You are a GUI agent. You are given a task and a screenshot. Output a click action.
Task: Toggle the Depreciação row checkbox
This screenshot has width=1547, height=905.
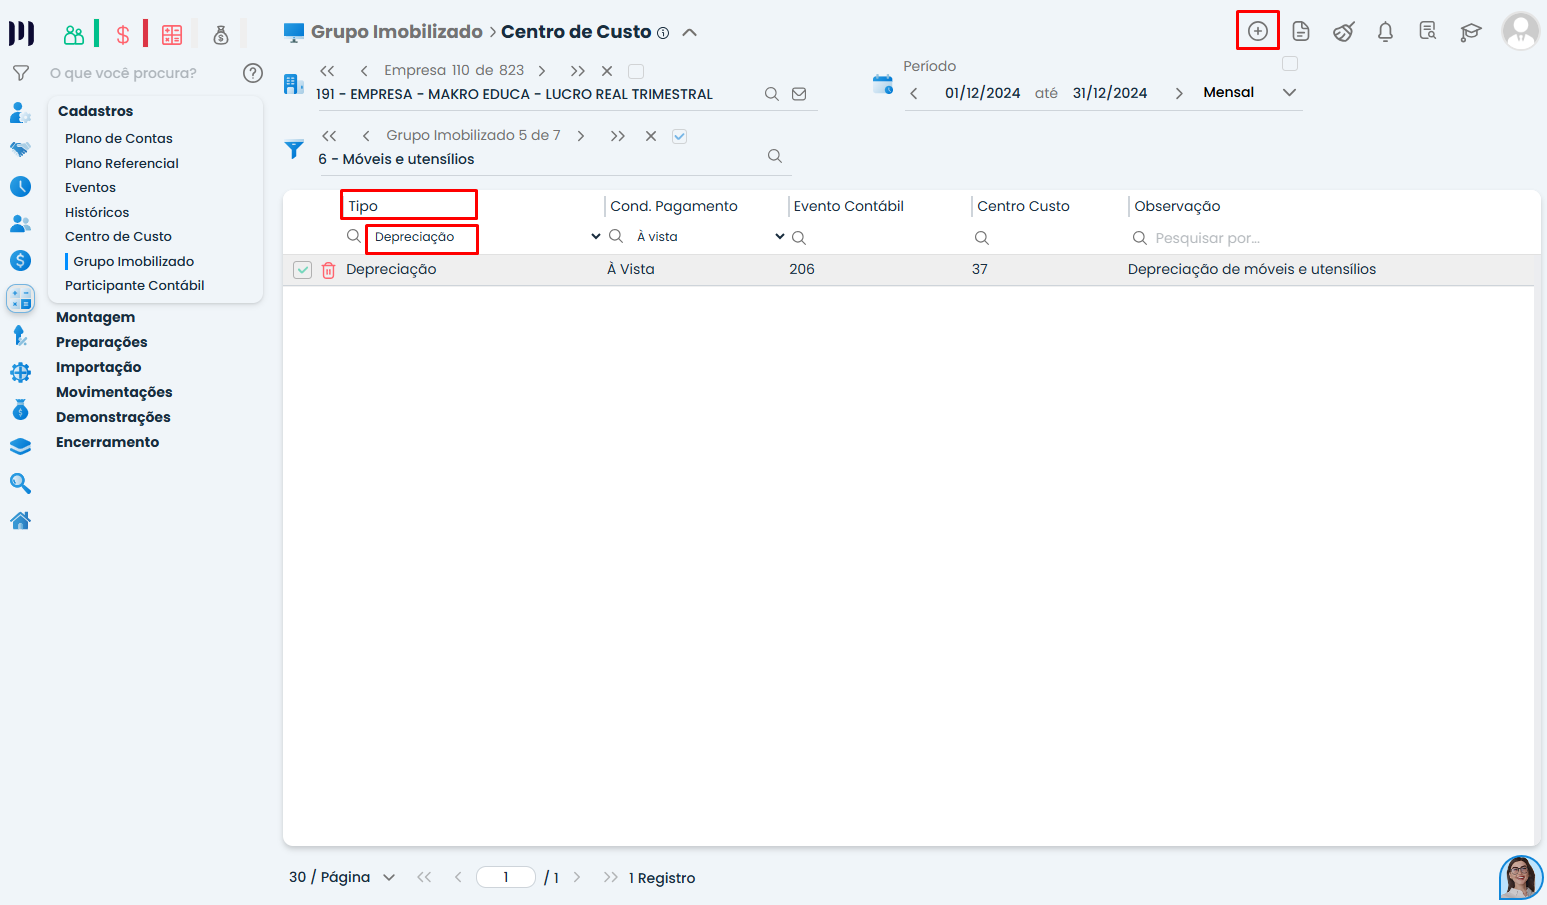point(303,270)
